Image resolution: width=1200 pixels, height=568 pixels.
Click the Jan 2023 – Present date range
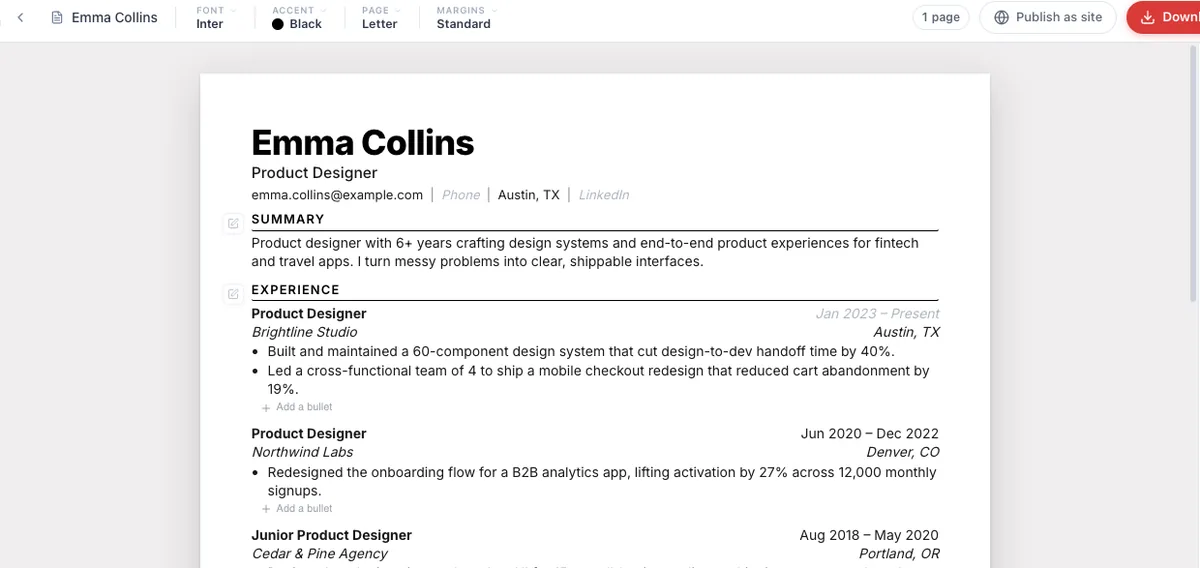877,314
